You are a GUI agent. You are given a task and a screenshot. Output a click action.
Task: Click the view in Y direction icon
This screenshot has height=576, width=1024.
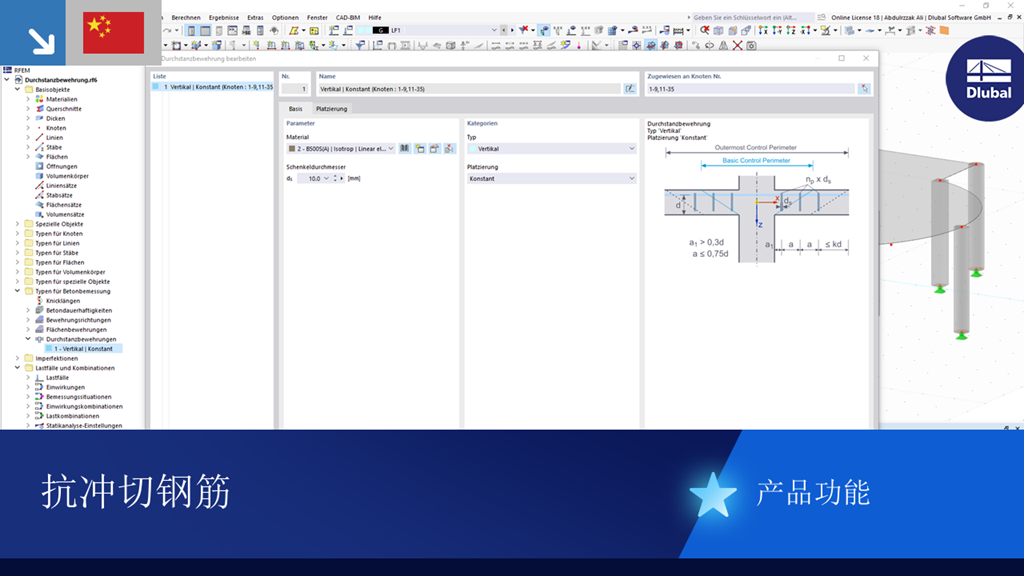pos(777,30)
